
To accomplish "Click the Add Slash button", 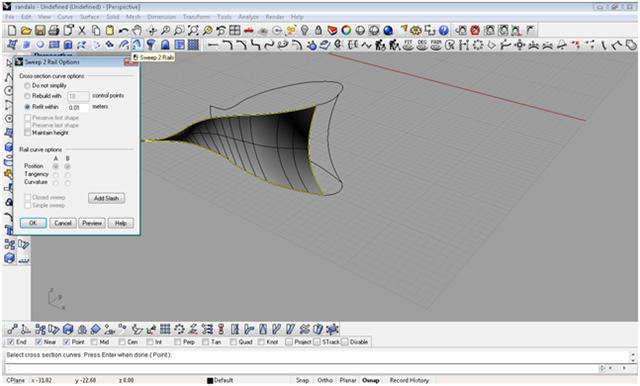I will [x=107, y=198].
